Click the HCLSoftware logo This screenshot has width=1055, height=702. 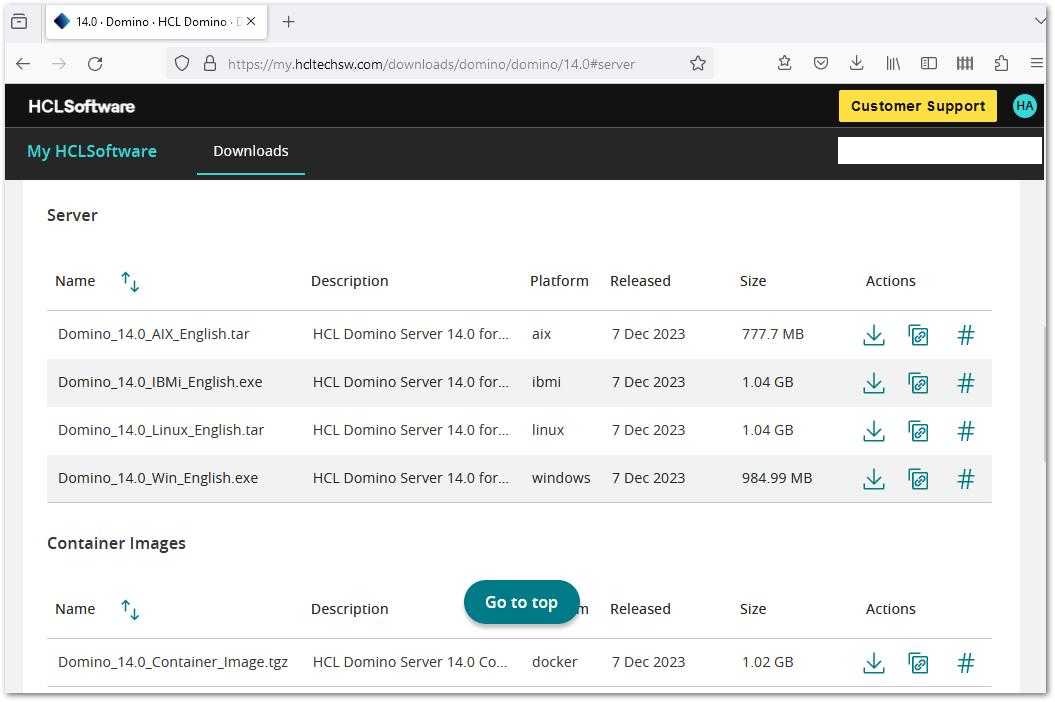coord(81,106)
